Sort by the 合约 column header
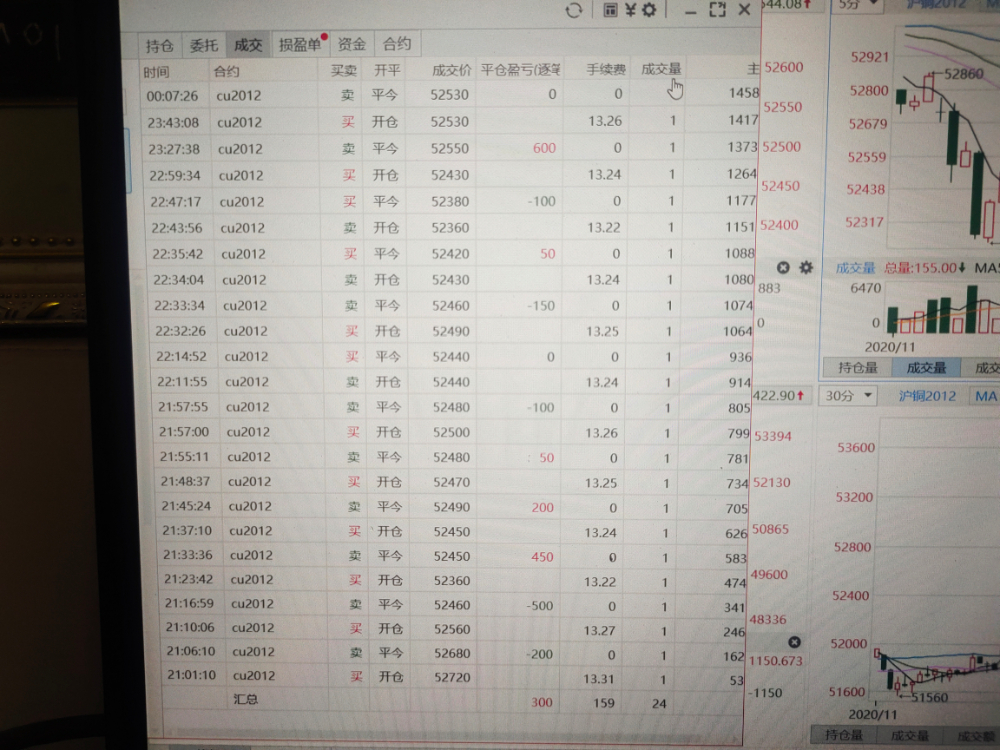Viewport: 1000px width, 750px height. (226, 71)
